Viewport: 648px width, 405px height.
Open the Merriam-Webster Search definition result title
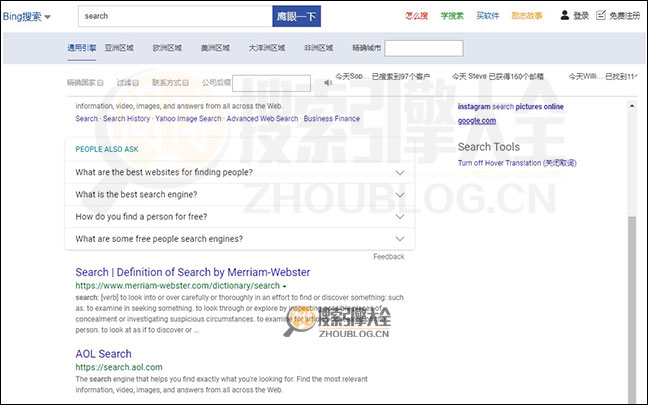(193, 272)
